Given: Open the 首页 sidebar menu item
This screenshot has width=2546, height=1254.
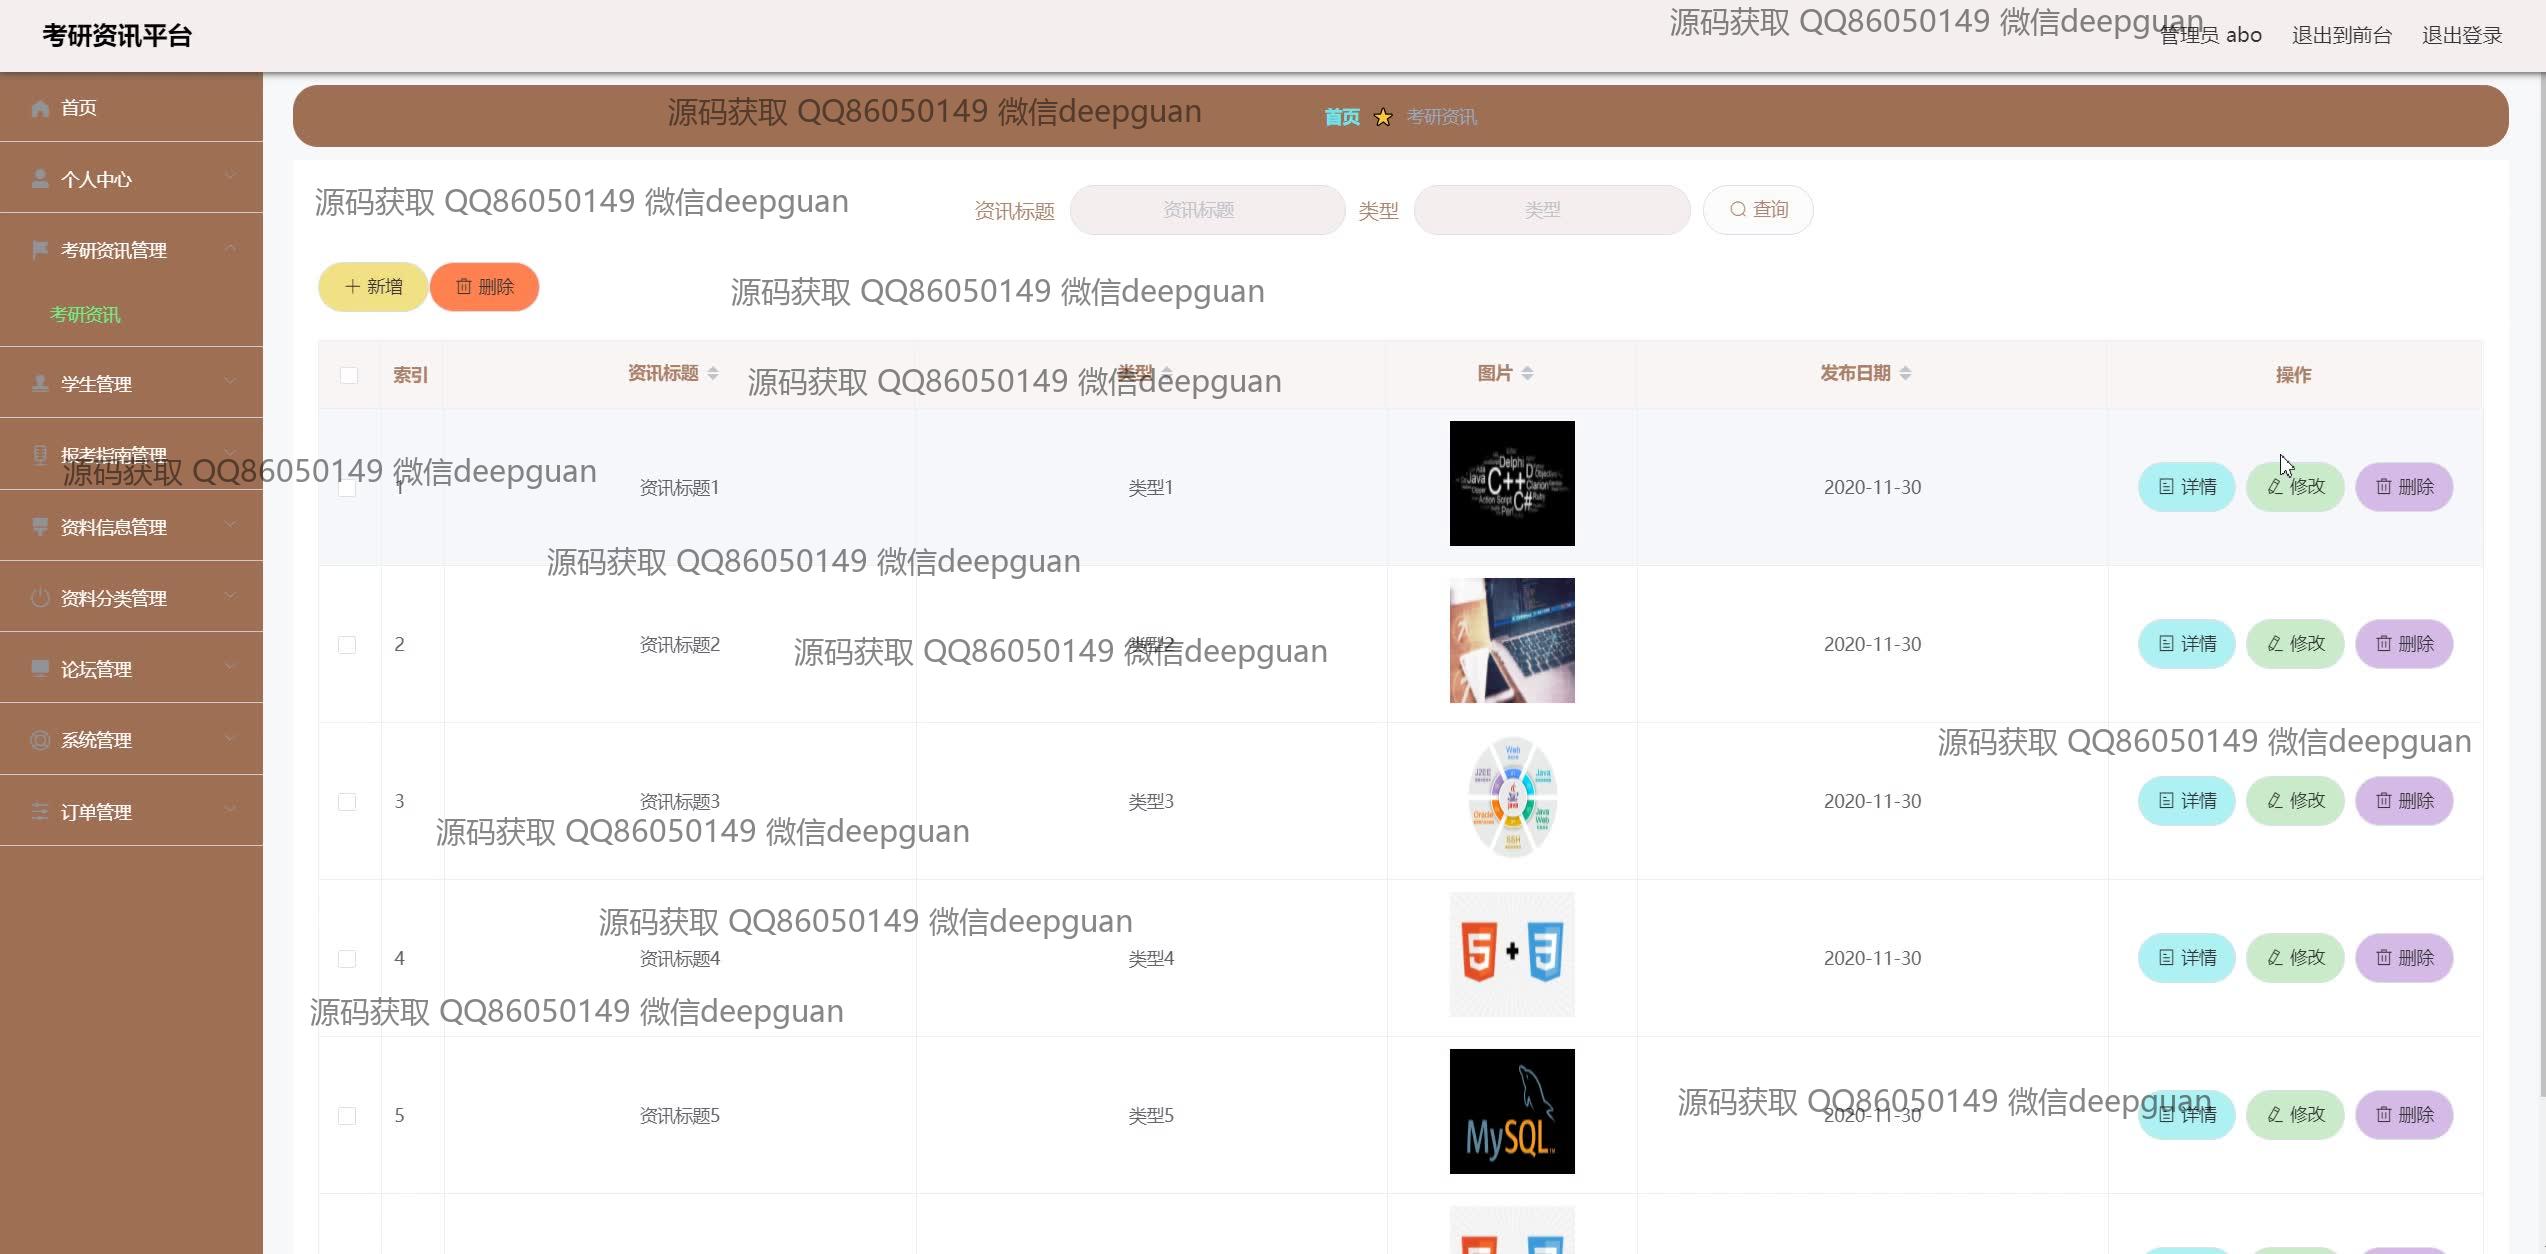Looking at the screenshot, I should click(x=131, y=107).
